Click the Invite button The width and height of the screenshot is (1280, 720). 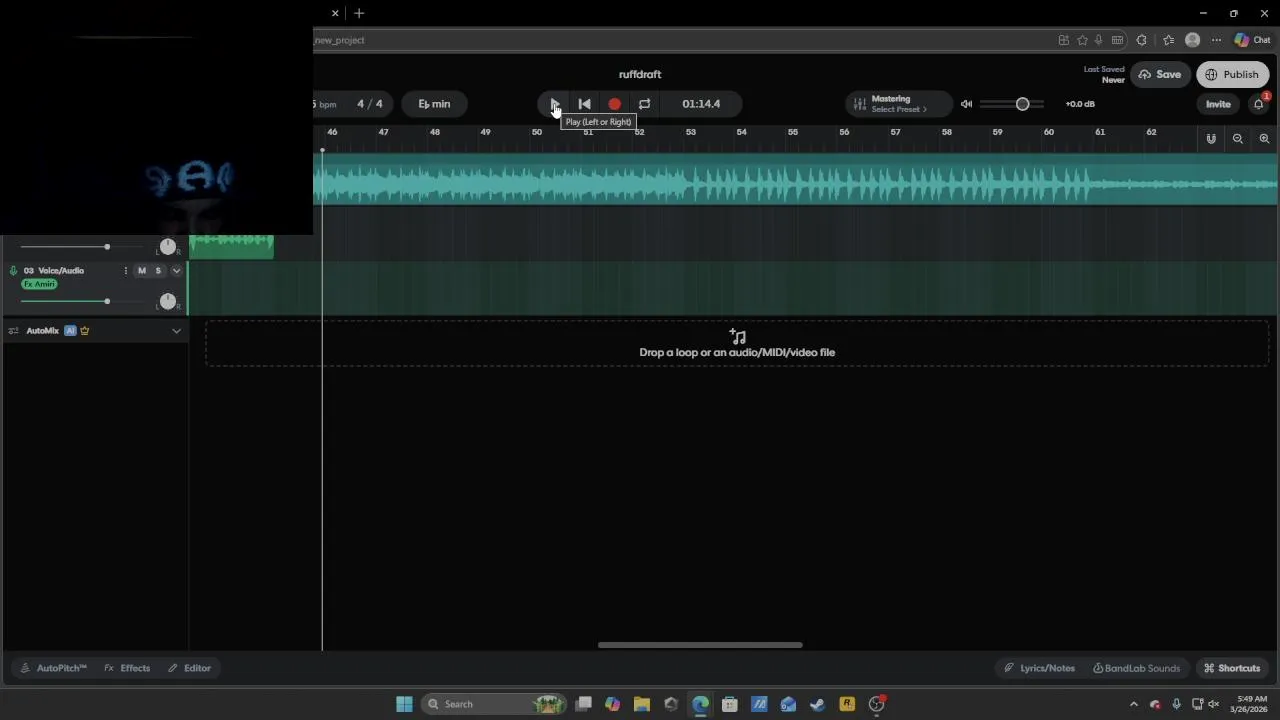pyautogui.click(x=1218, y=104)
